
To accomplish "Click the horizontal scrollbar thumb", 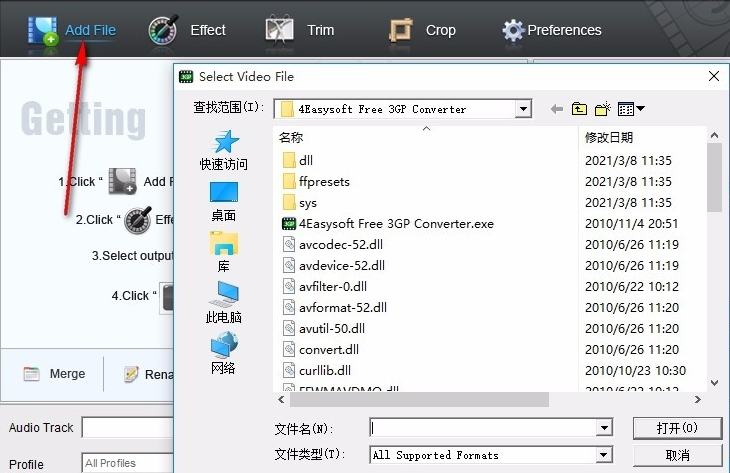I will (419, 399).
